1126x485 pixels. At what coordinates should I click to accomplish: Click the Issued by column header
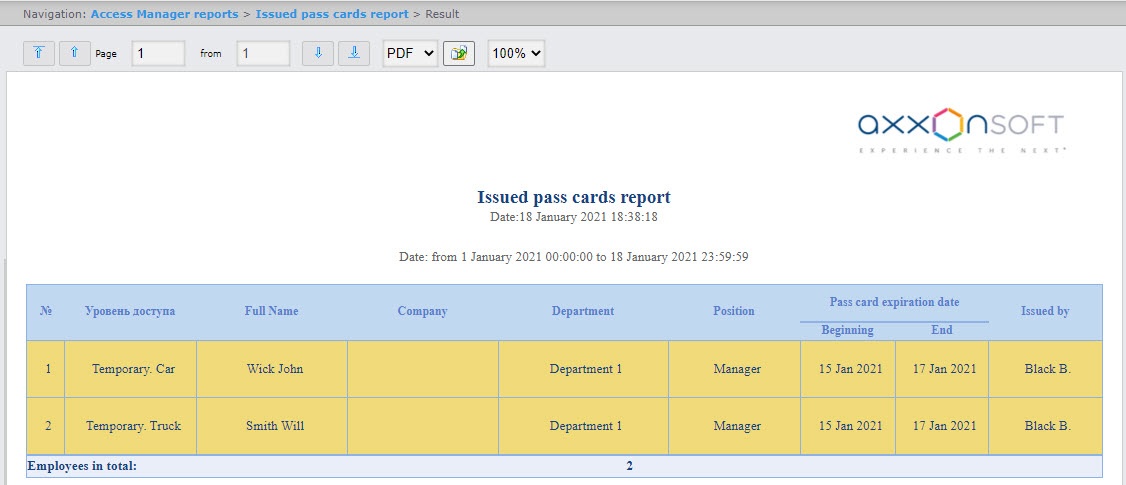coord(1045,311)
